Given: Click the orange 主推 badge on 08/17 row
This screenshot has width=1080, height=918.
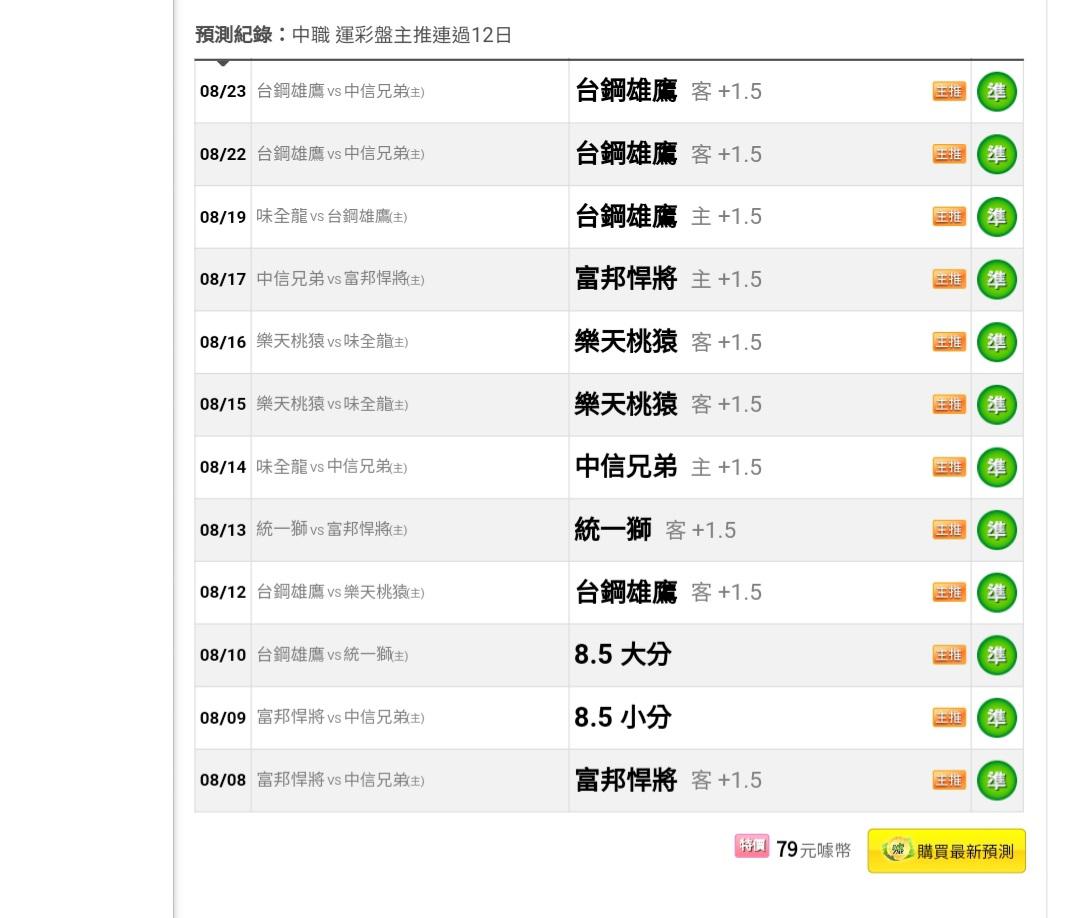Looking at the screenshot, I should (949, 280).
